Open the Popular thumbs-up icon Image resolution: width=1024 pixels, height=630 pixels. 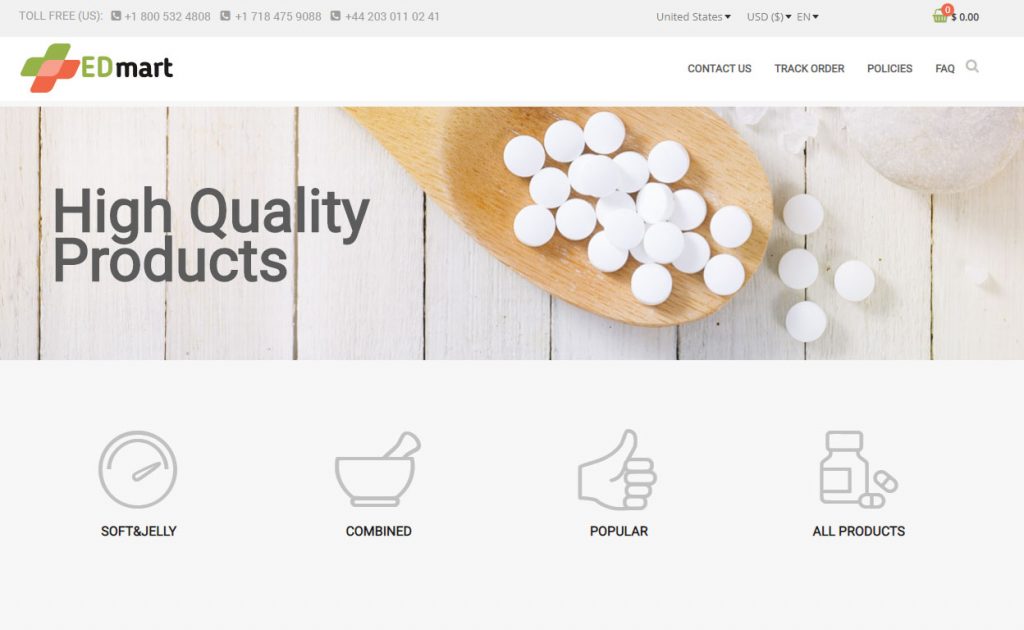pyautogui.click(x=618, y=469)
